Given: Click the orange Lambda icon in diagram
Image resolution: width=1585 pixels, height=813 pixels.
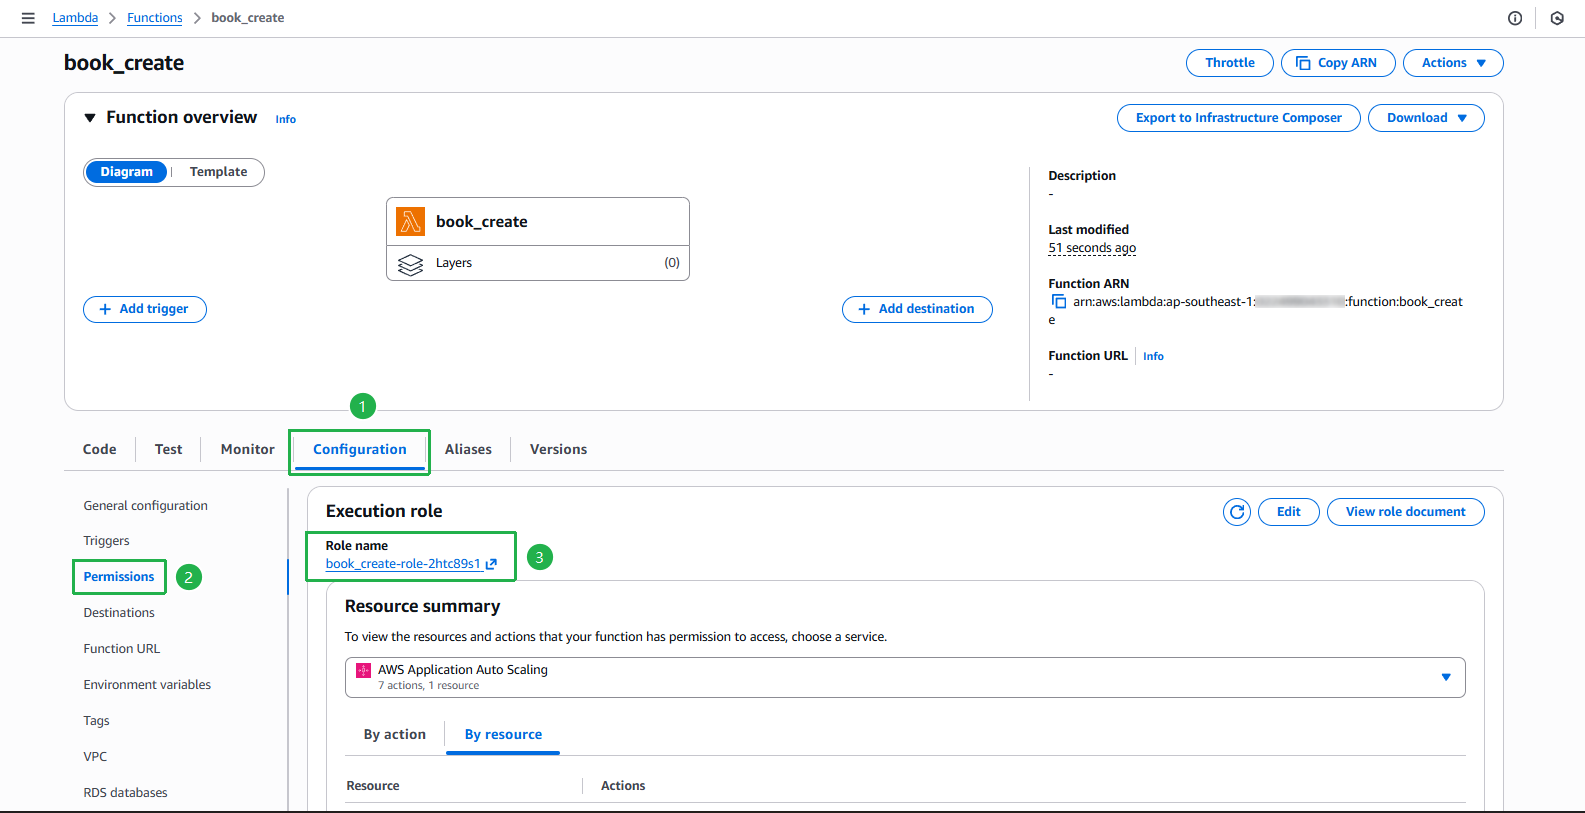Looking at the screenshot, I should [x=410, y=221].
